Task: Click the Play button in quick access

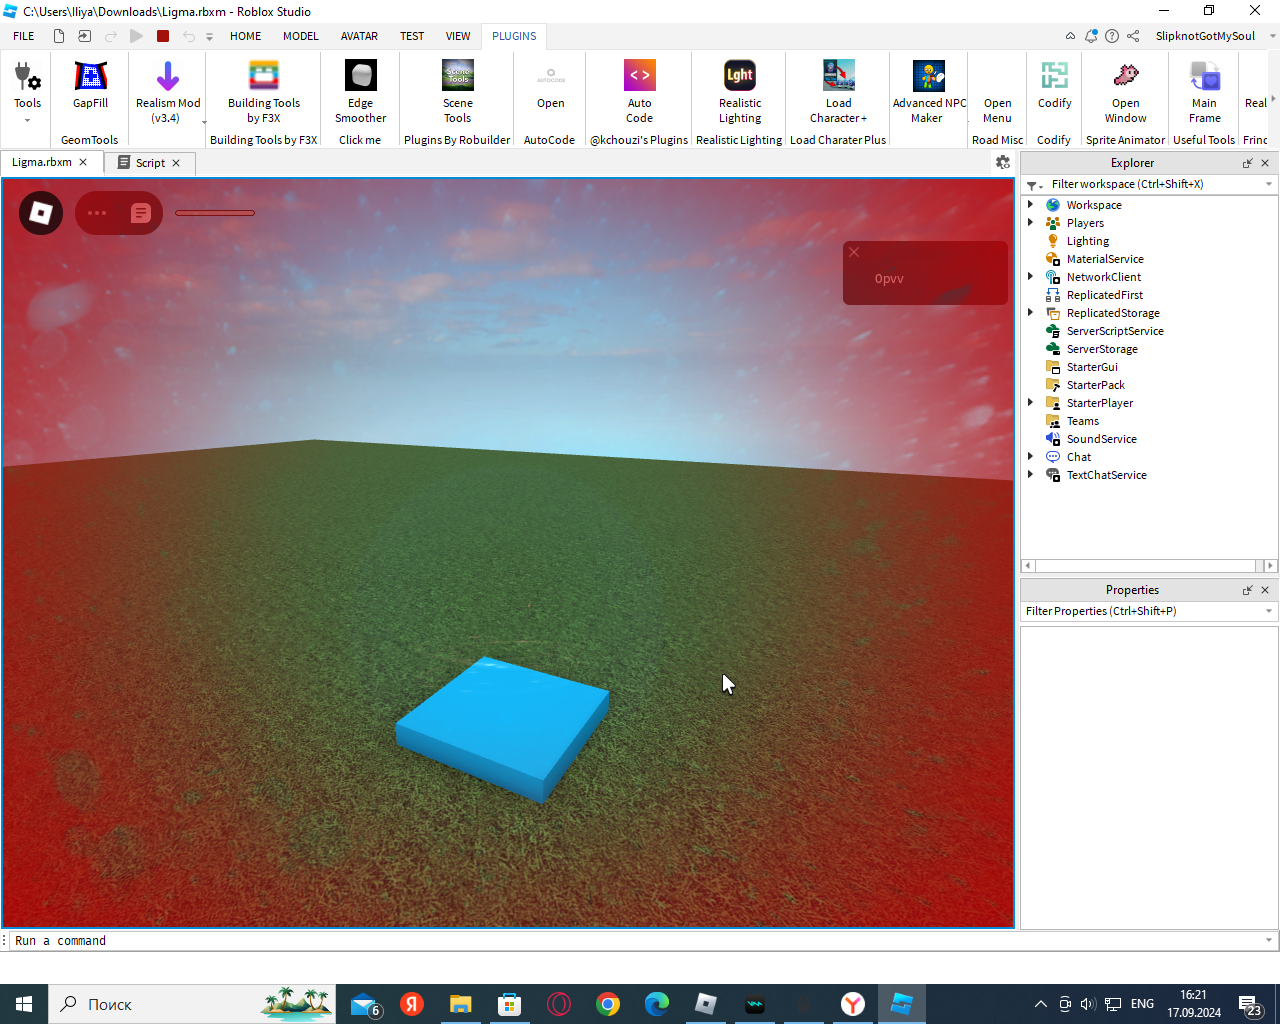Action: [x=137, y=36]
